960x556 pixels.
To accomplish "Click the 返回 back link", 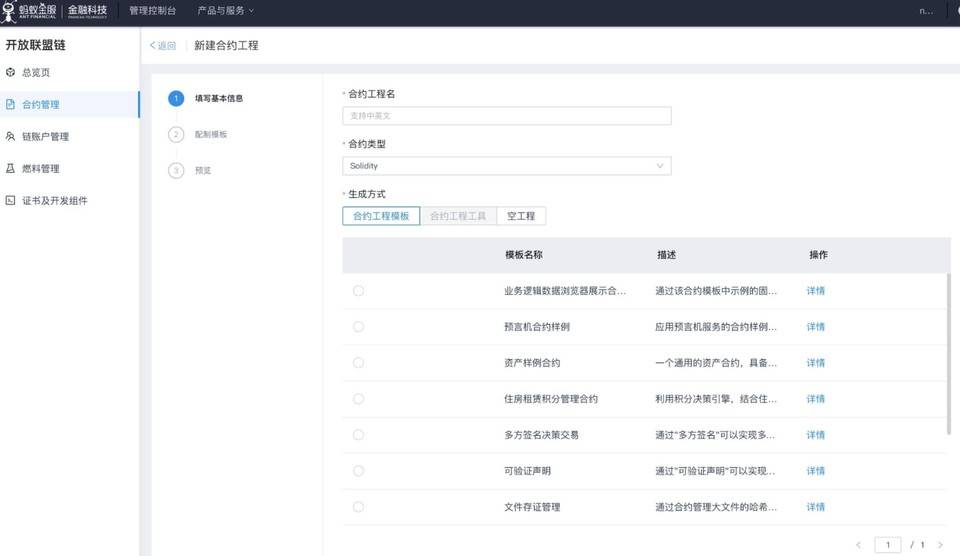I will (163, 45).
